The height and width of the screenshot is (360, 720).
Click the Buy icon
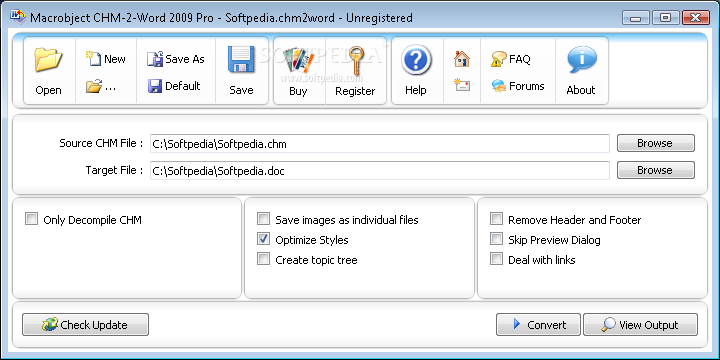[298, 60]
